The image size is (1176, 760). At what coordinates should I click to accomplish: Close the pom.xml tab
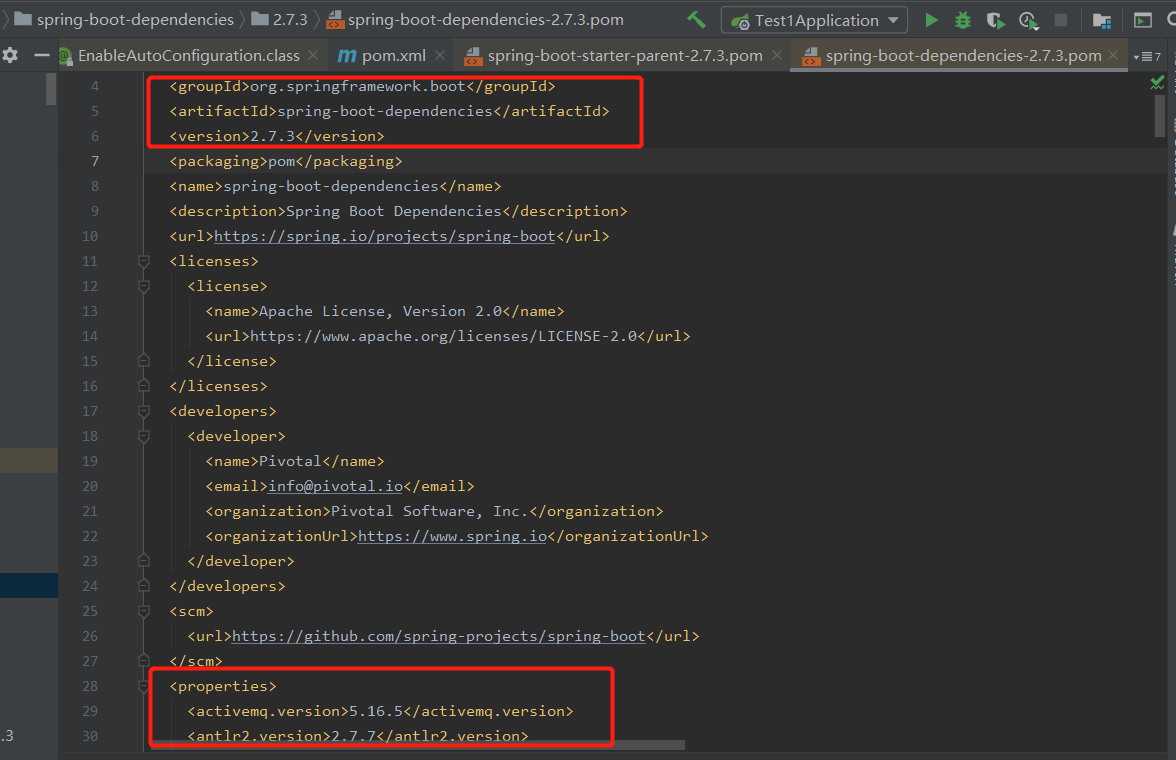(440, 55)
